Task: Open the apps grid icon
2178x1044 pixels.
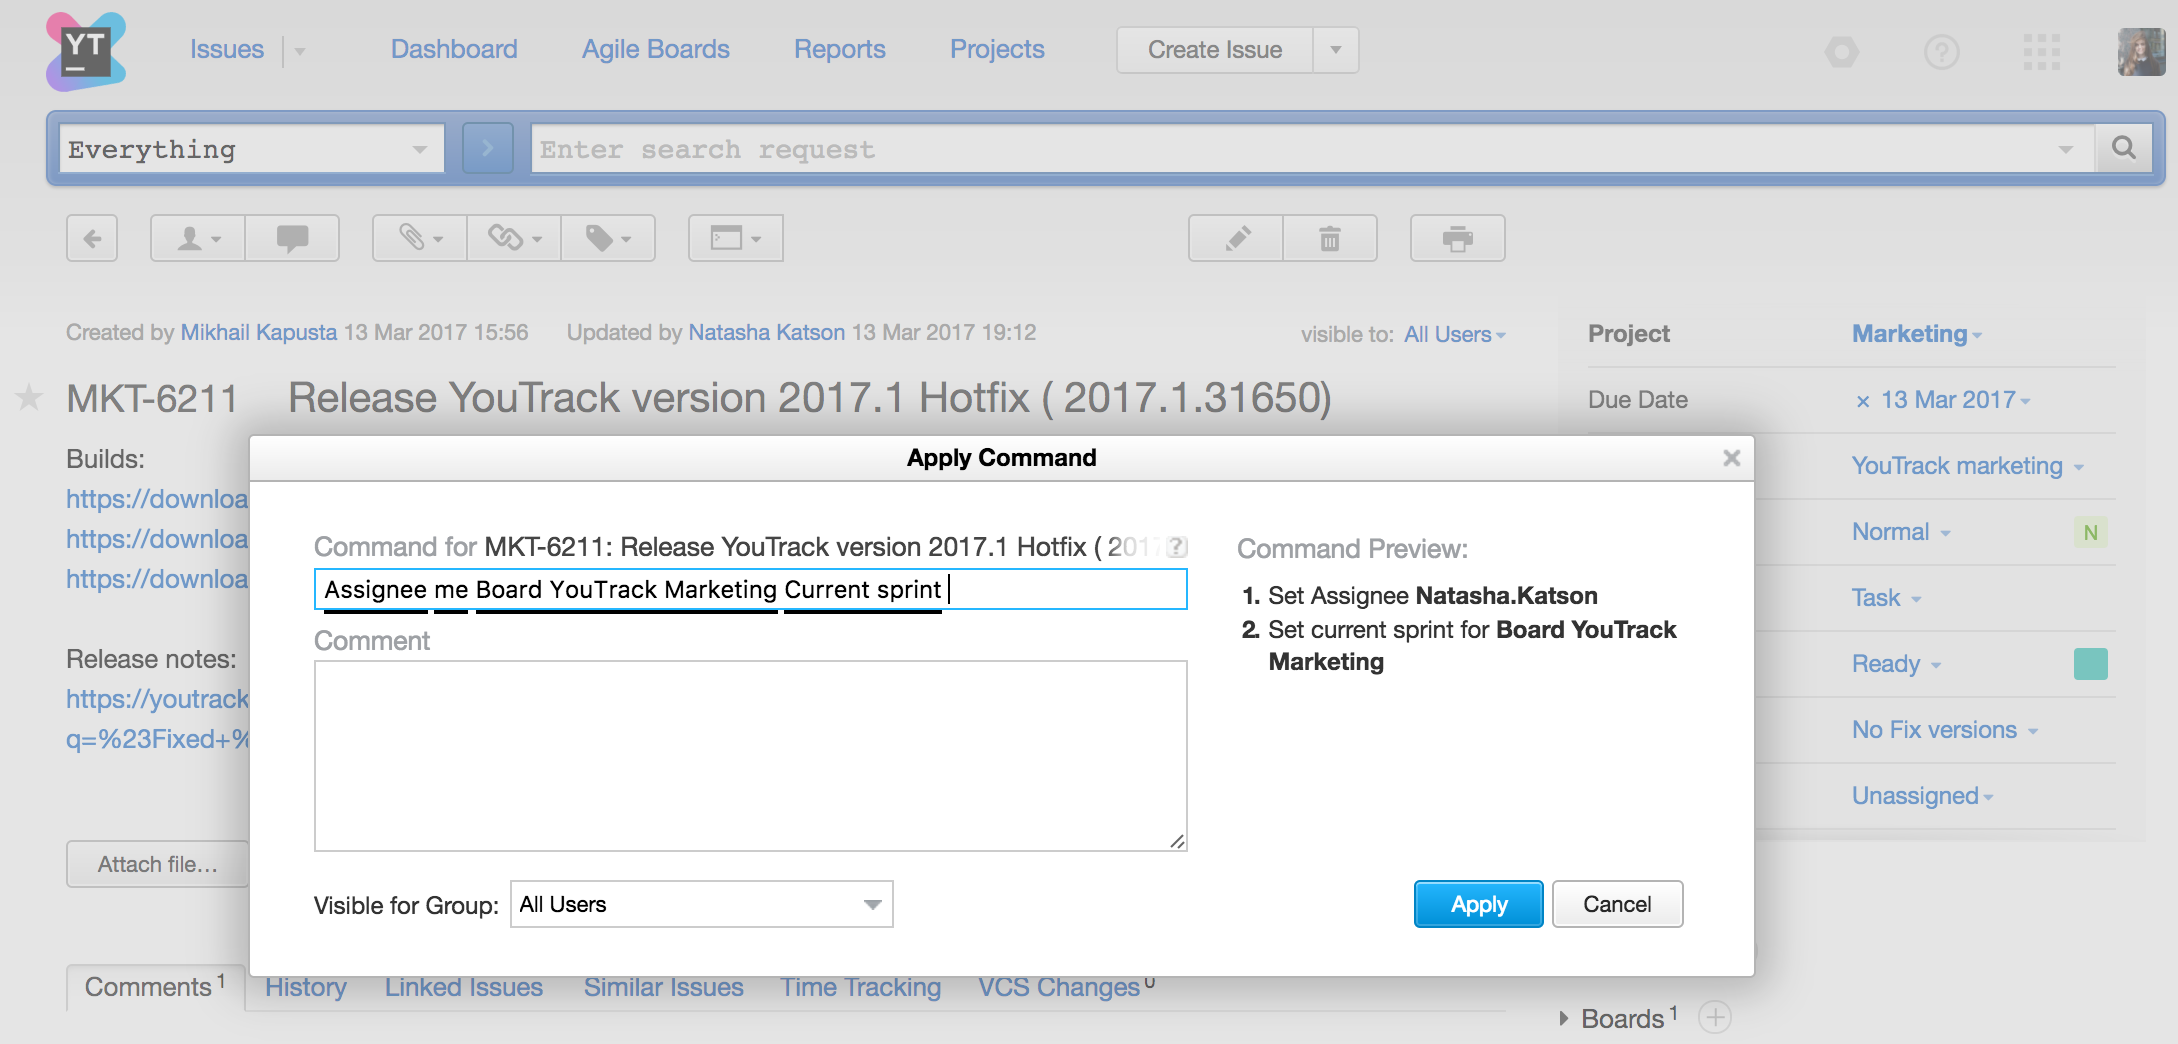Action: pos(2041,51)
